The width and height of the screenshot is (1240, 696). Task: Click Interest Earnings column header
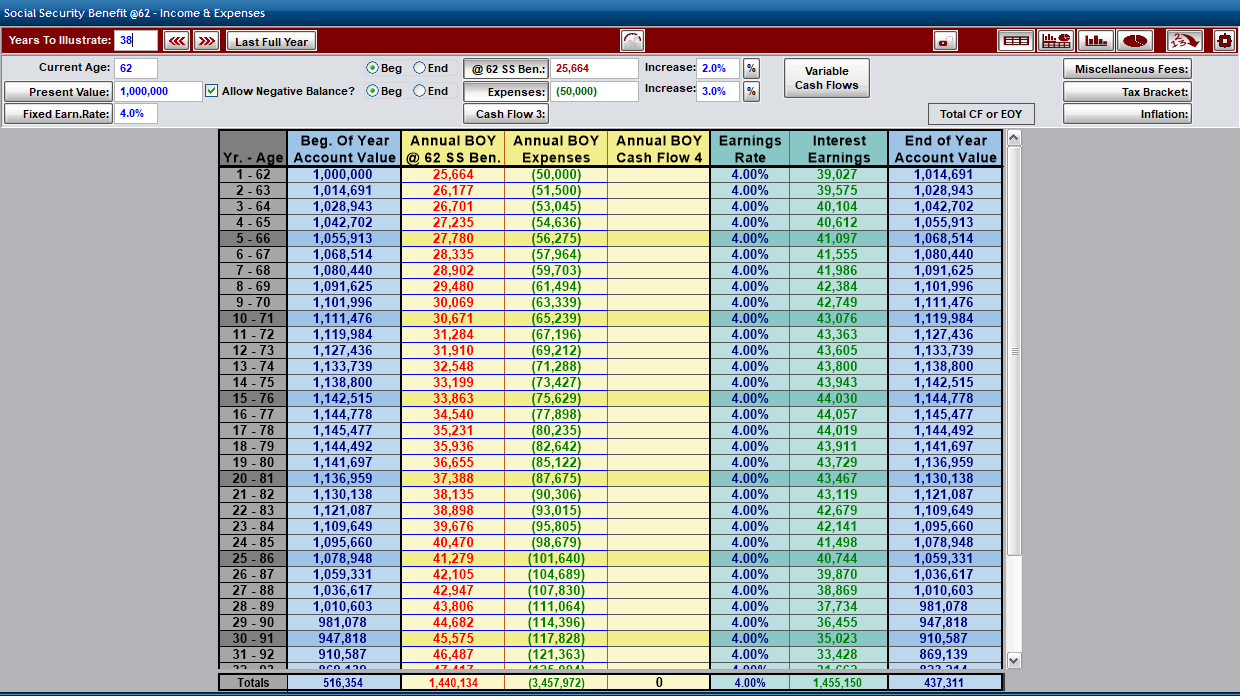[839, 149]
